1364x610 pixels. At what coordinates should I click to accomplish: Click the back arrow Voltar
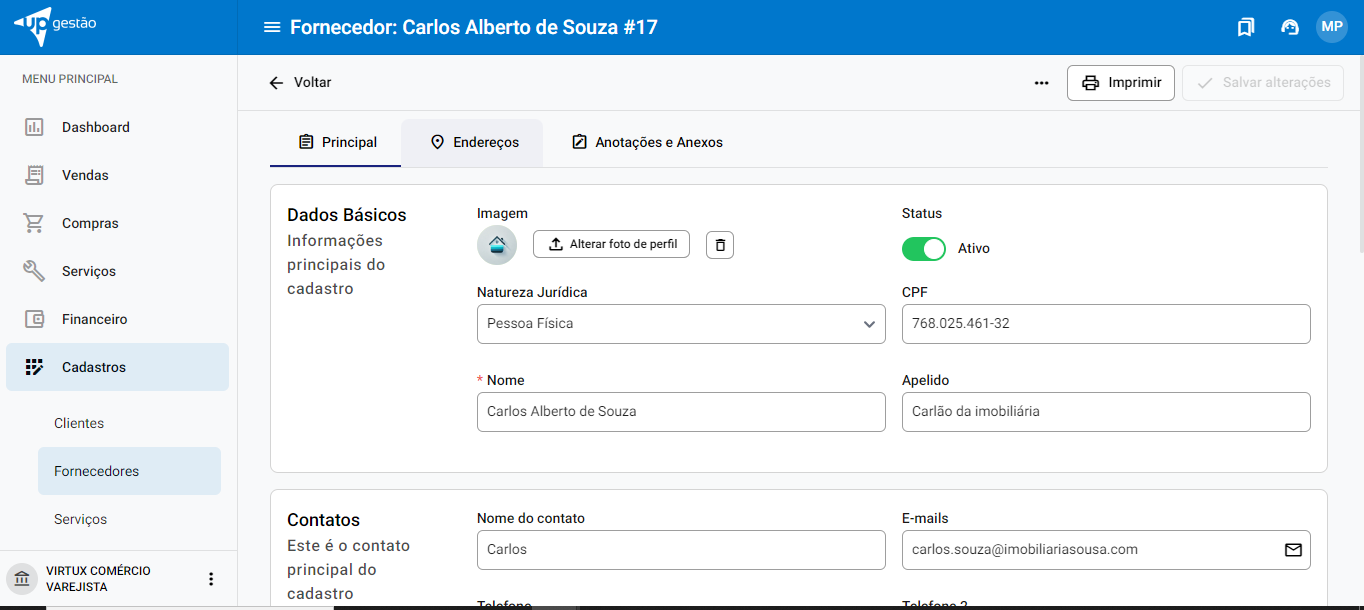pyautogui.click(x=300, y=83)
